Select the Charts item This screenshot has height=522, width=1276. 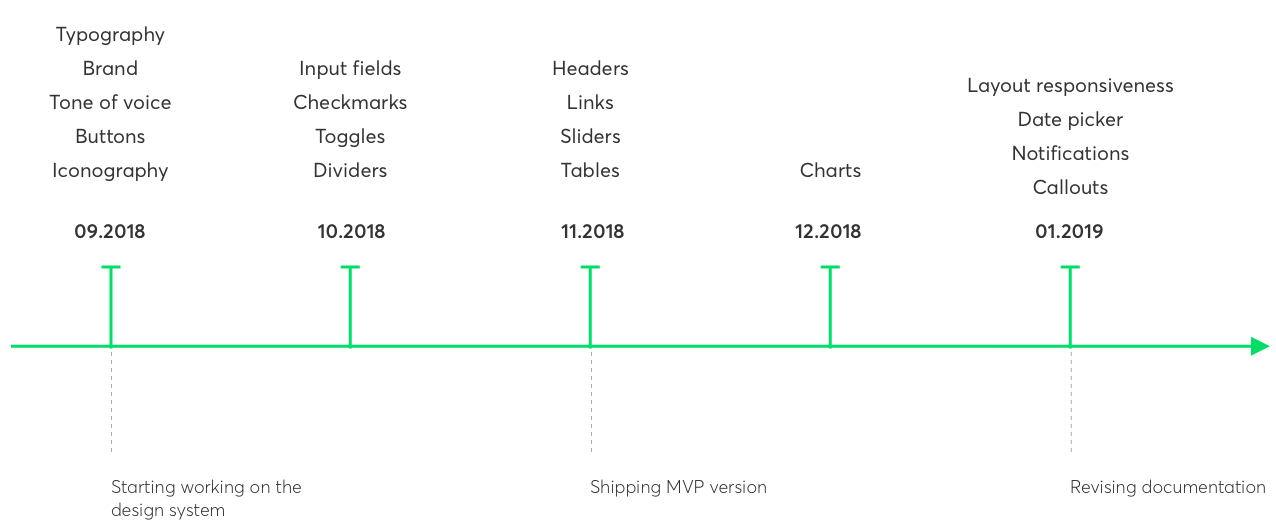pos(830,171)
